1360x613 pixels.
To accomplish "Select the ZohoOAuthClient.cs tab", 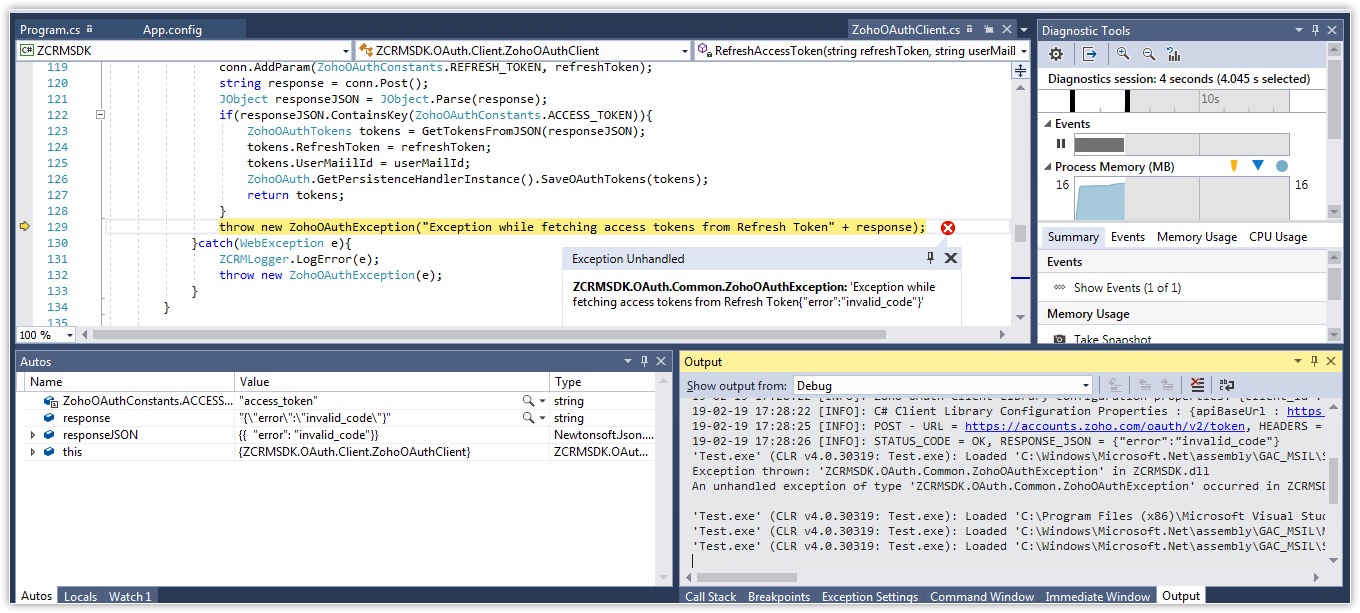I will 905,30.
